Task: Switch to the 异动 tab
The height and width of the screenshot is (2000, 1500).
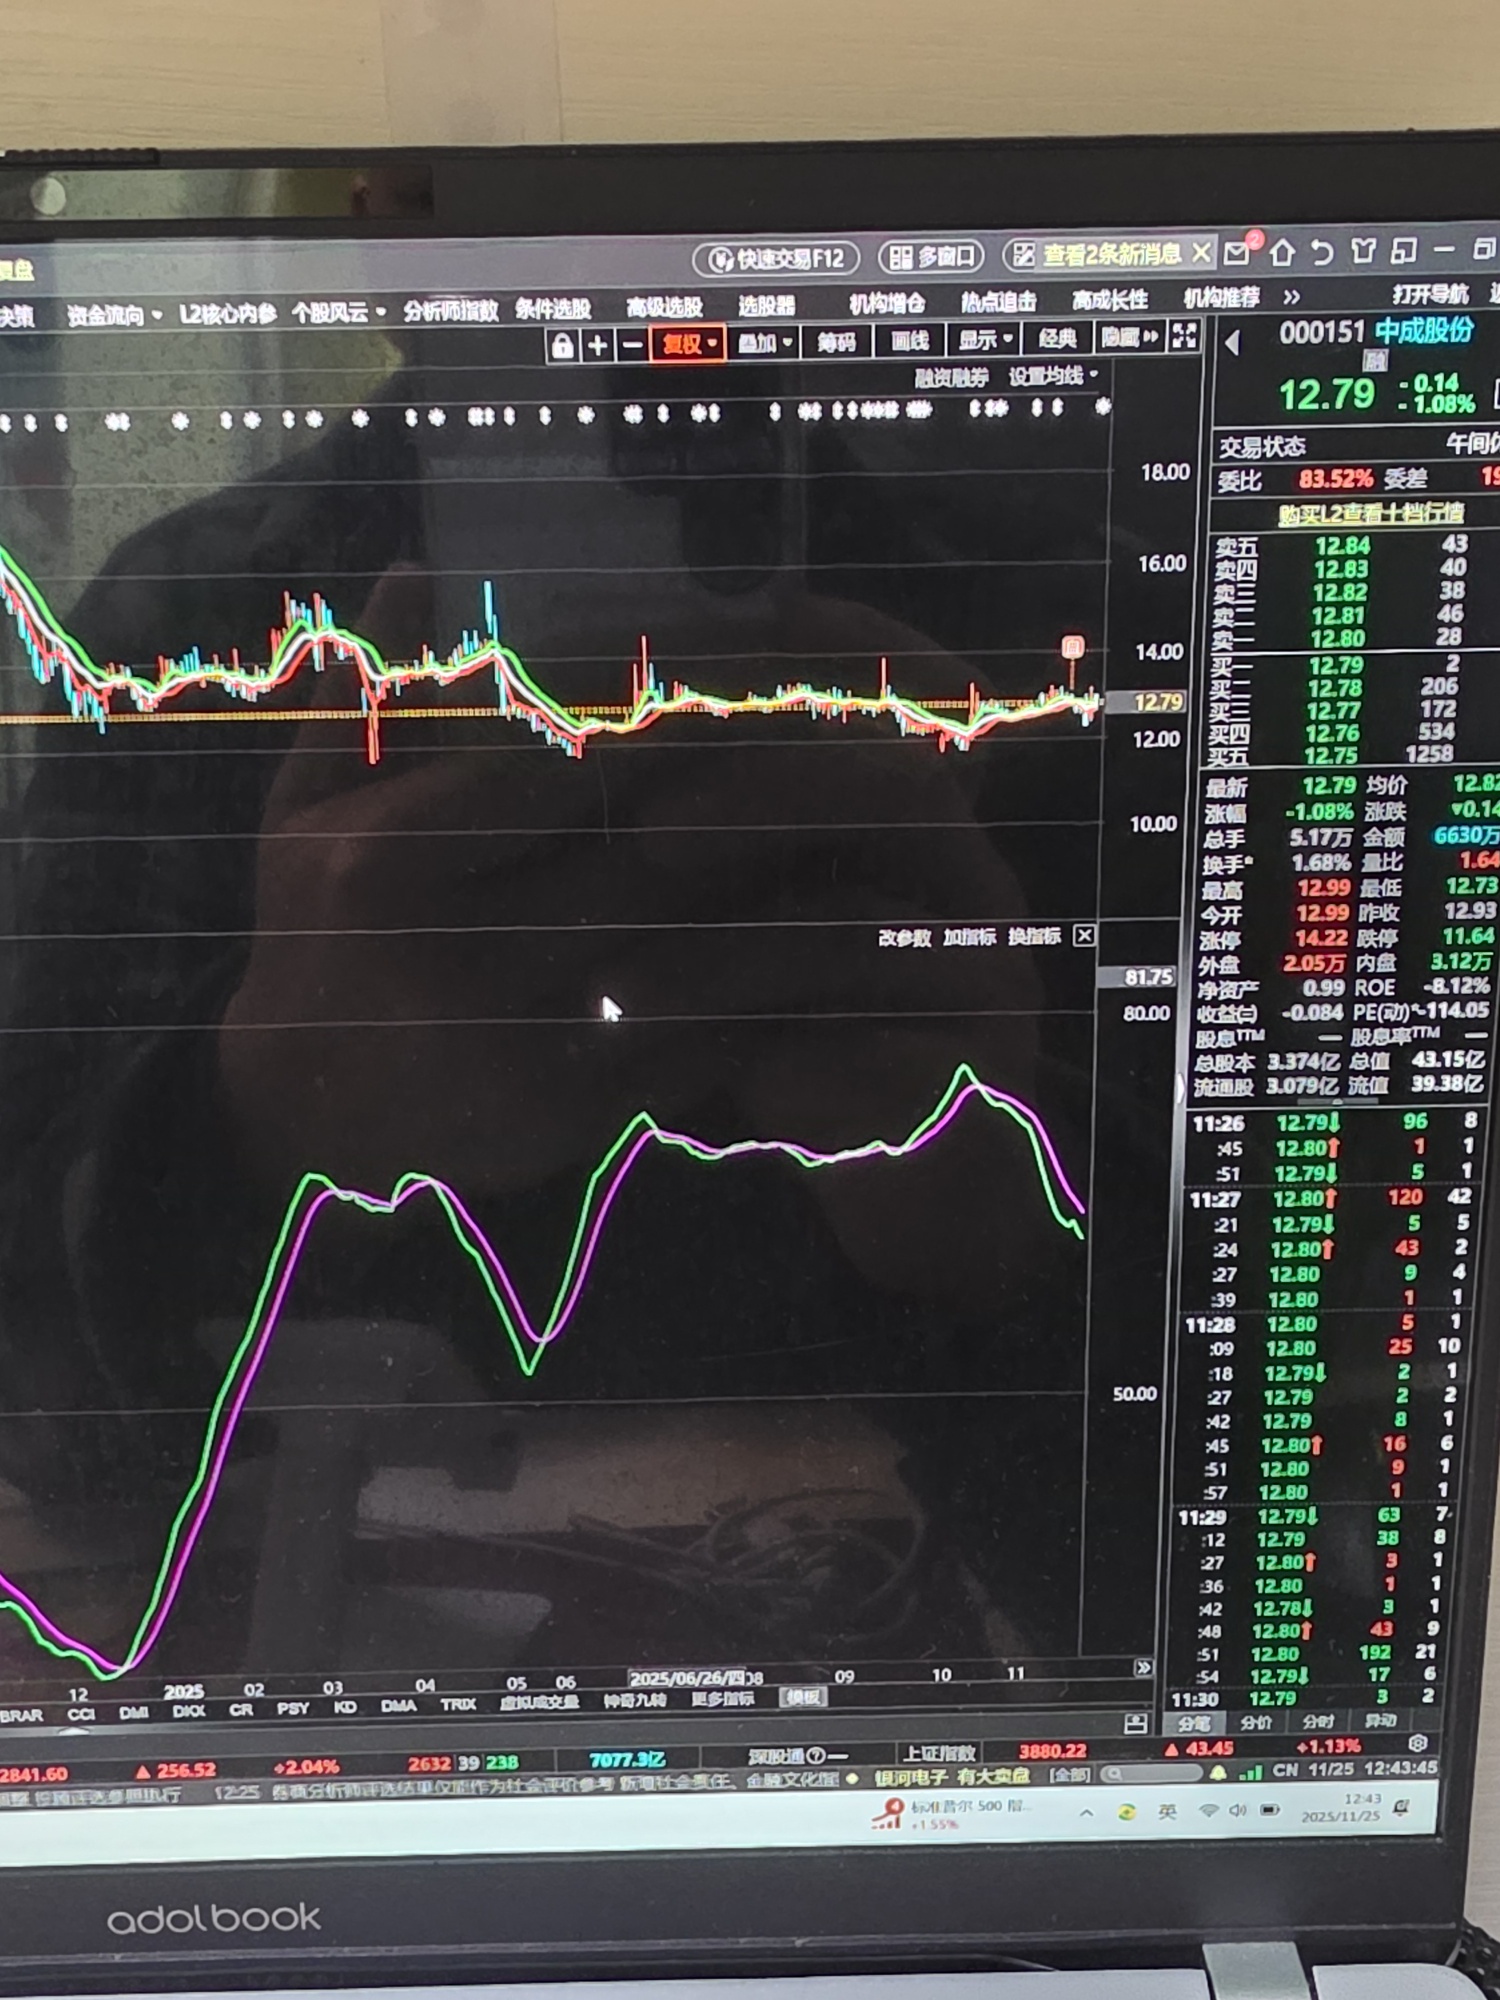Action: [x=1381, y=1720]
